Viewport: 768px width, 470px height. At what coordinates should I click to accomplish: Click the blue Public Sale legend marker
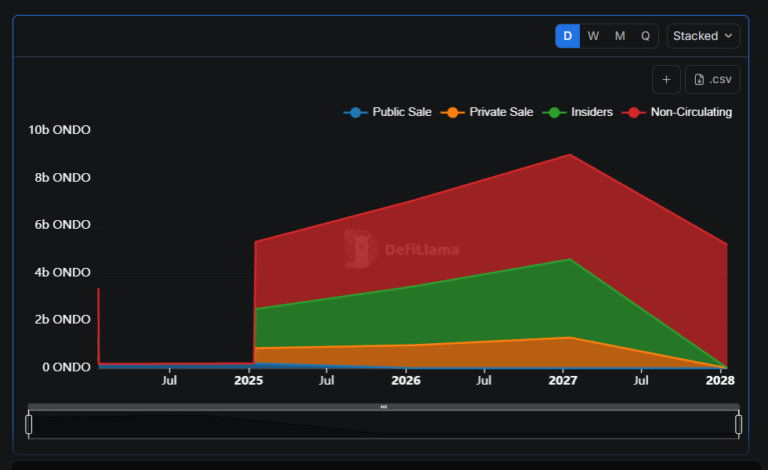353,112
